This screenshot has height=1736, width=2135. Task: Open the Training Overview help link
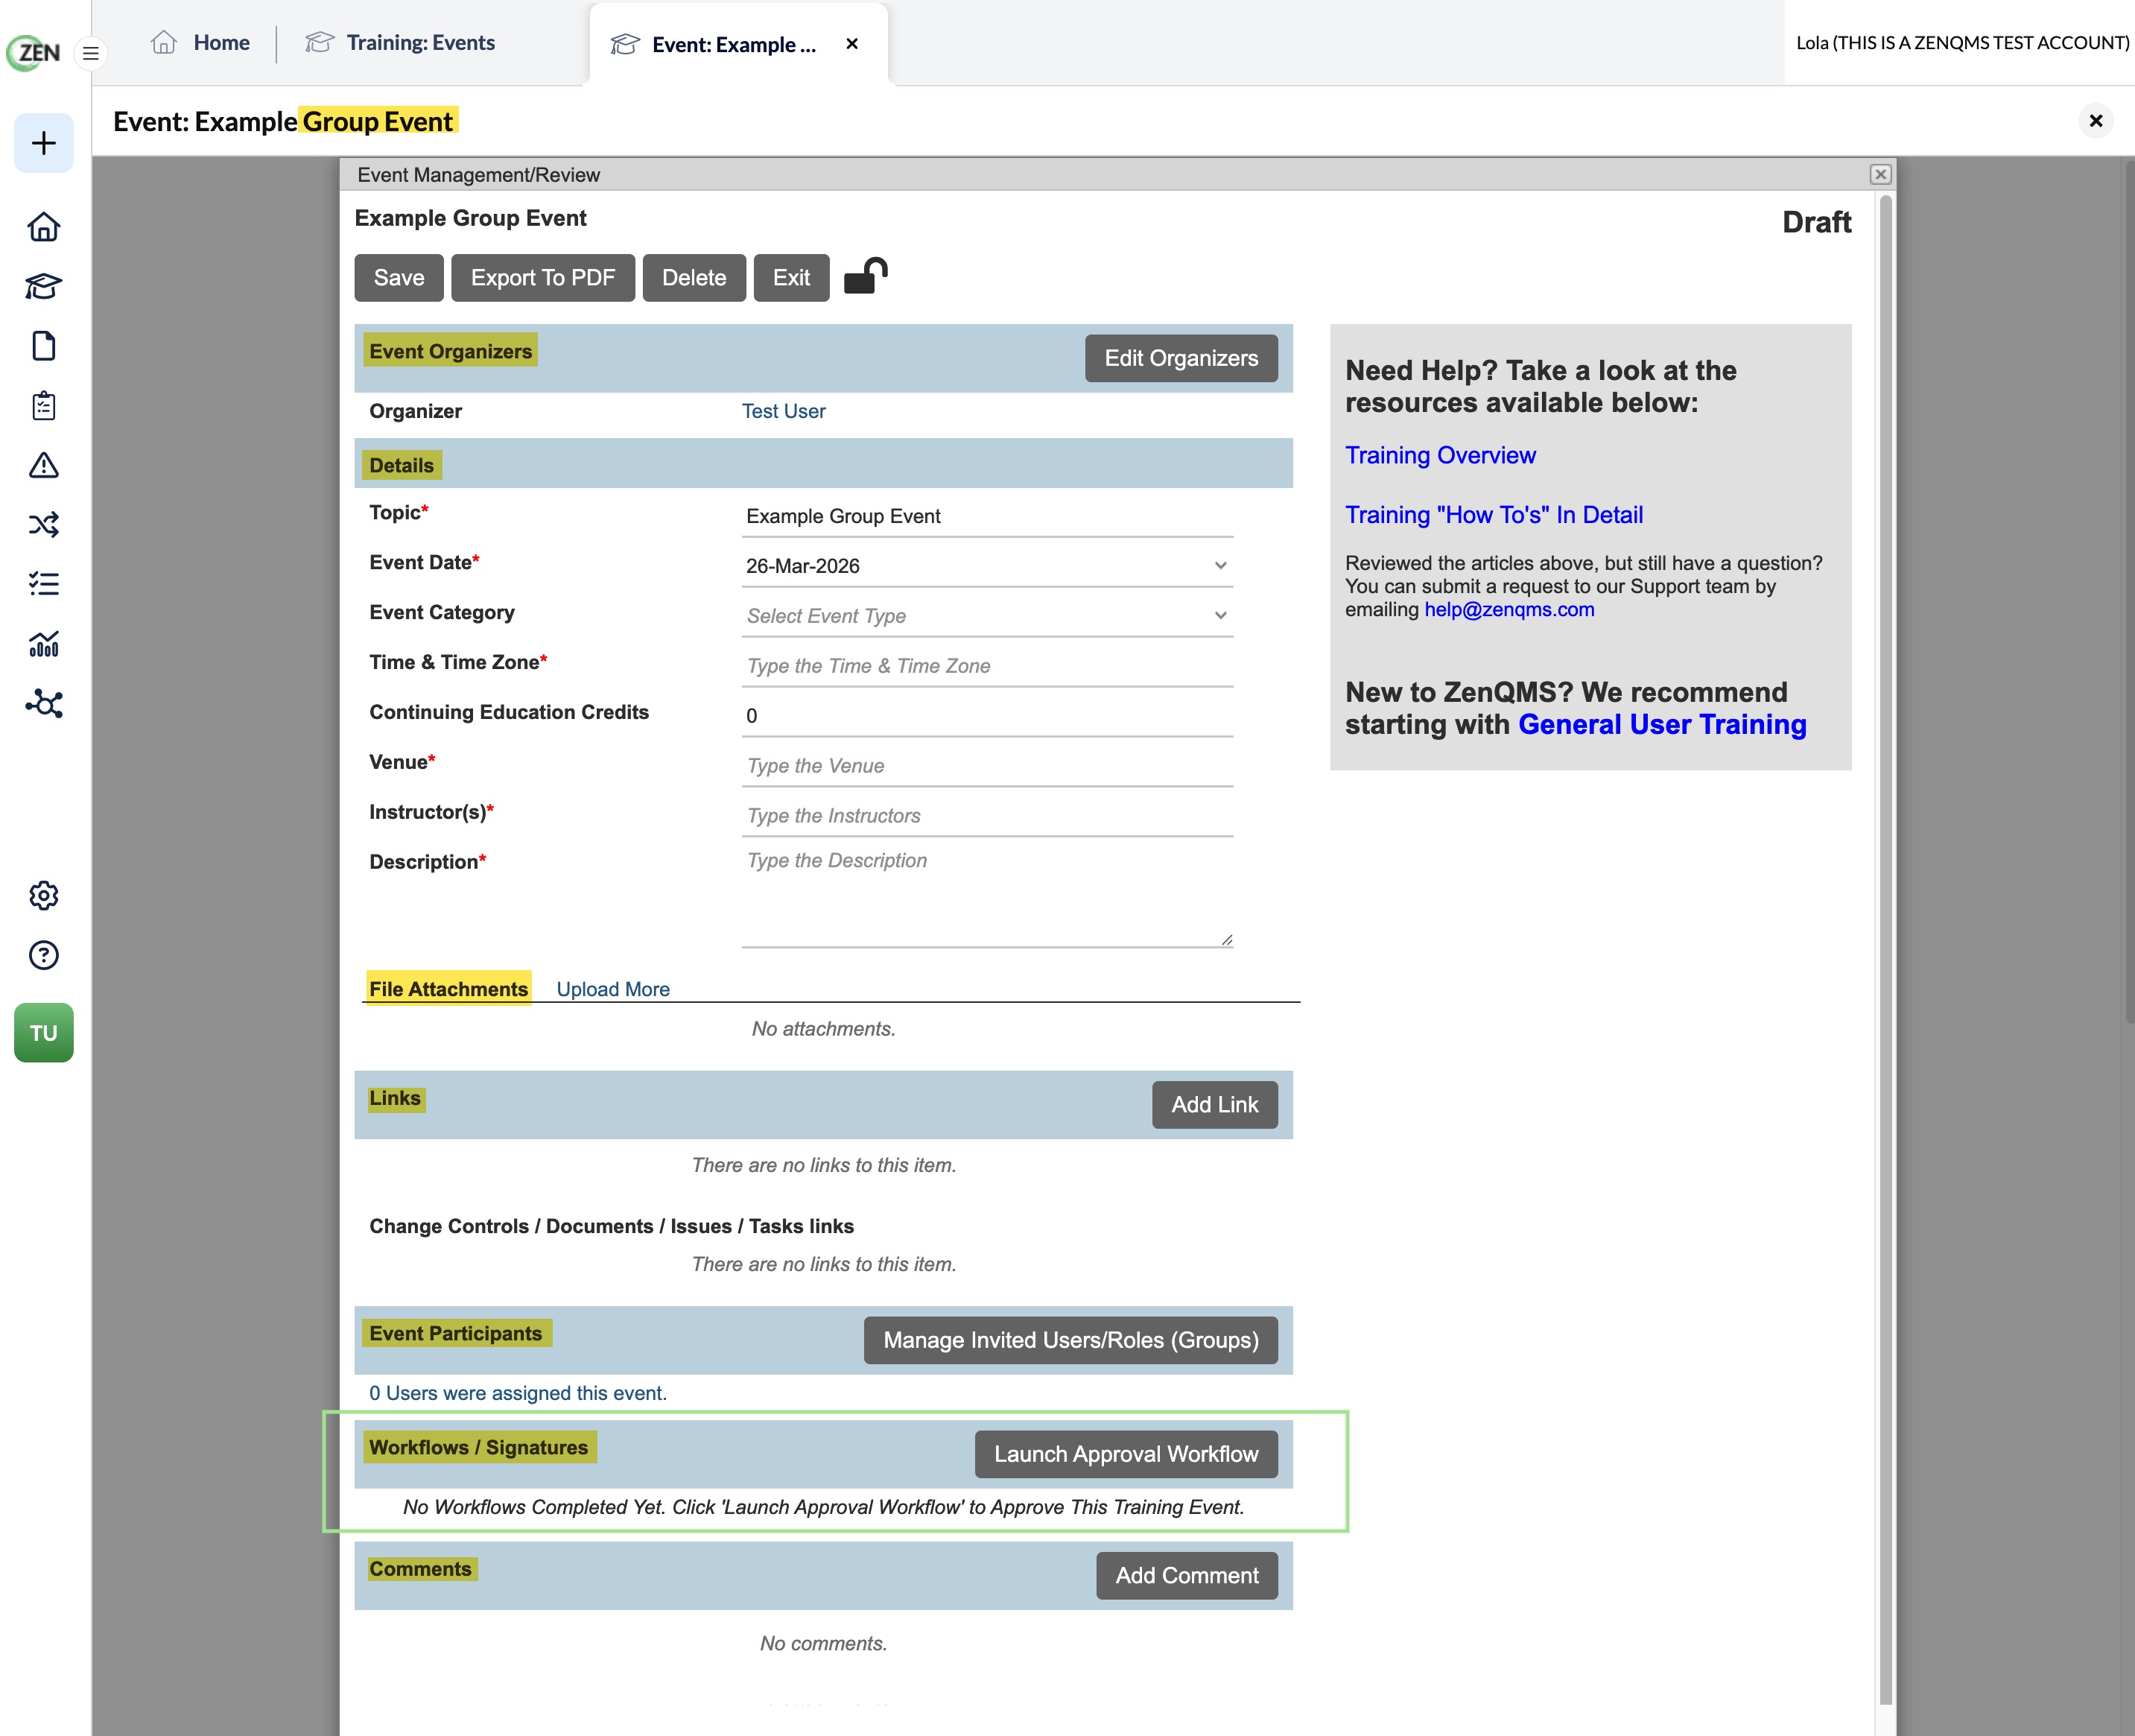(1440, 455)
